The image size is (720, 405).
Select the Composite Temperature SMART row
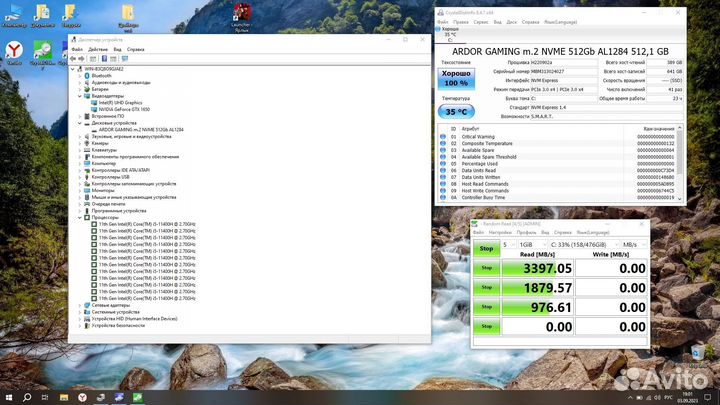point(557,143)
